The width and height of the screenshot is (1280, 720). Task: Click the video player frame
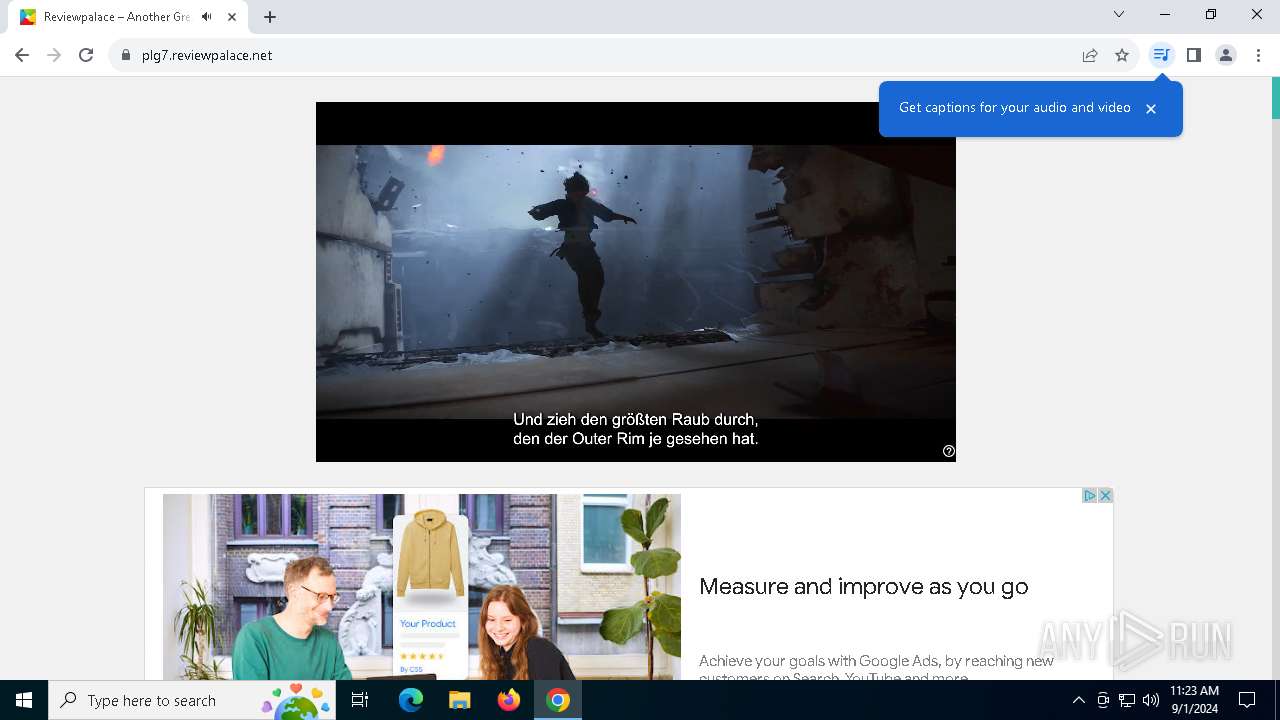click(636, 282)
